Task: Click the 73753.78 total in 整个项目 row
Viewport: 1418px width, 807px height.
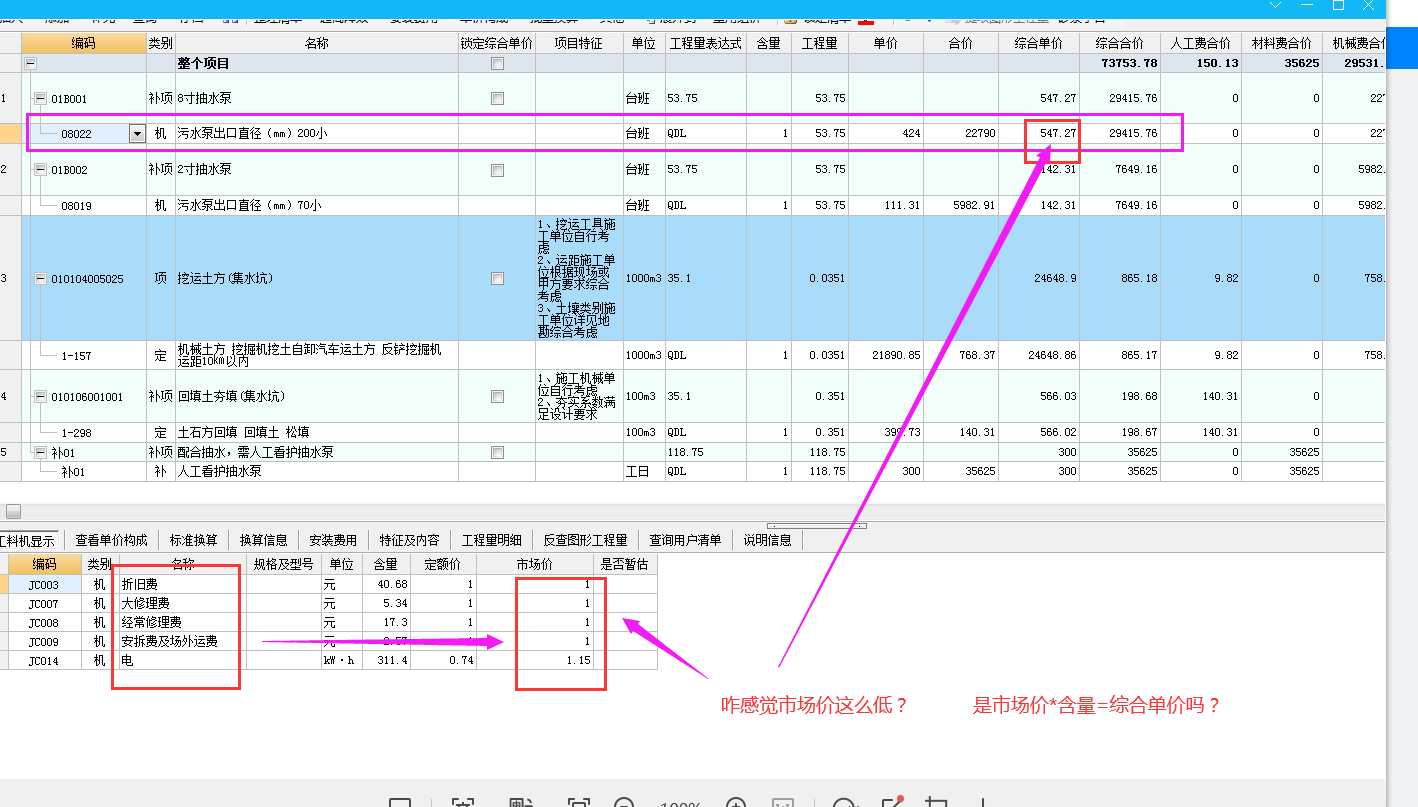Action: pyautogui.click(x=1120, y=63)
